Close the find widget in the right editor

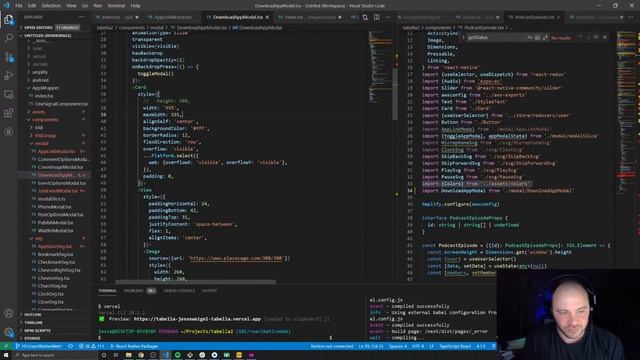click(x=605, y=37)
